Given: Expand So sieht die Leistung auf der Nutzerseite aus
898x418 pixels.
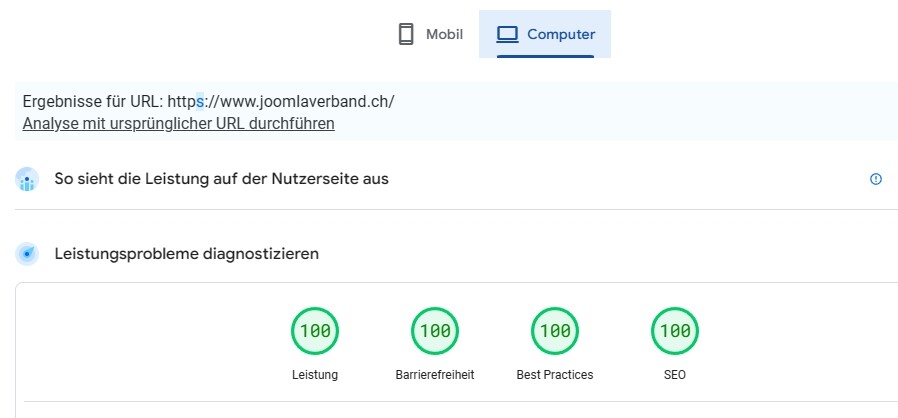Looking at the screenshot, I should tap(221, 179).
